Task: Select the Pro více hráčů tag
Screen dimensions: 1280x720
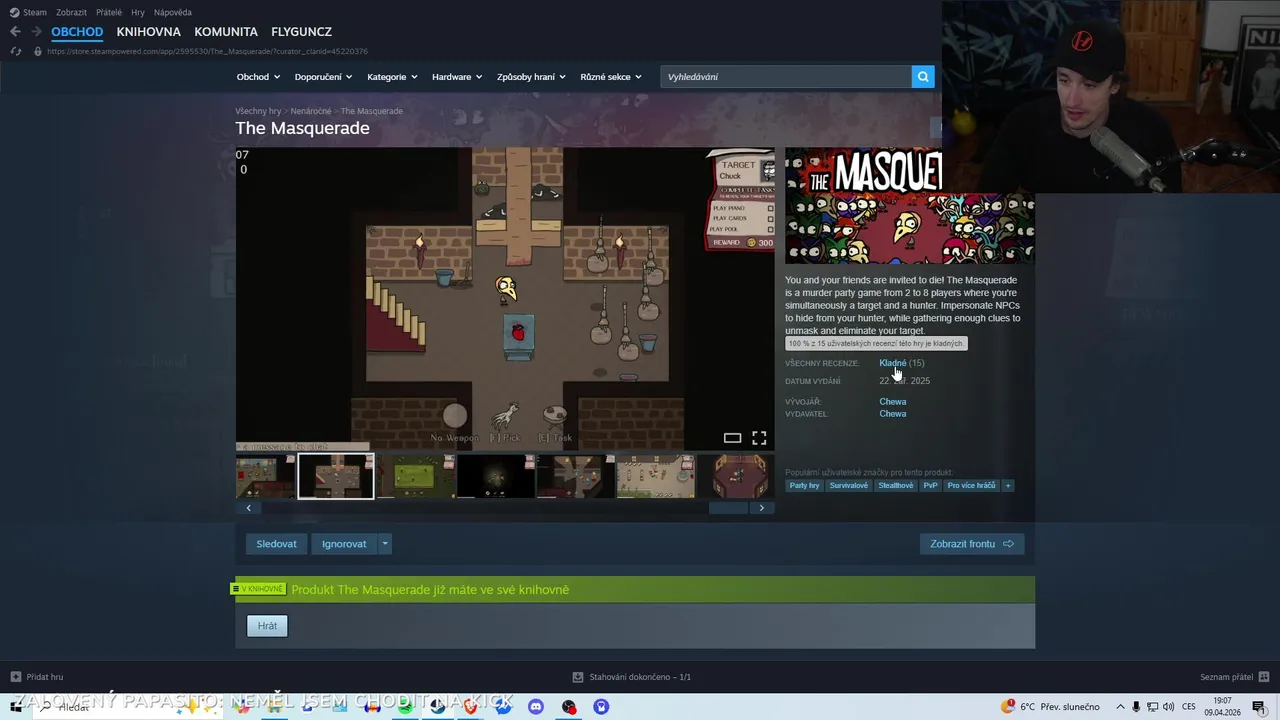Action: coord(971,485)
